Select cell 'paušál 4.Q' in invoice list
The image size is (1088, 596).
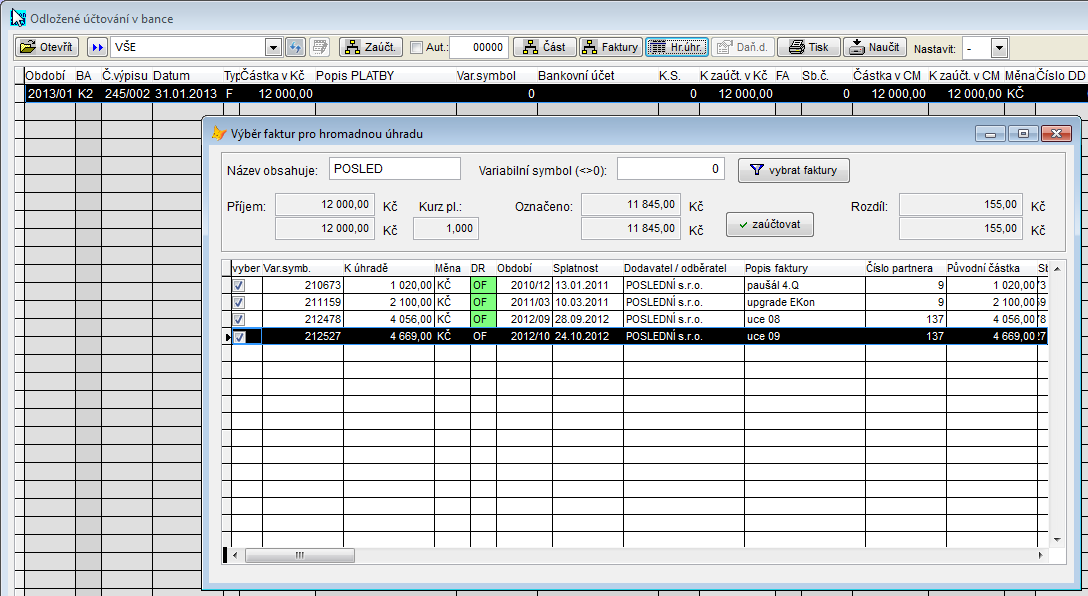(x=804, y=285)
